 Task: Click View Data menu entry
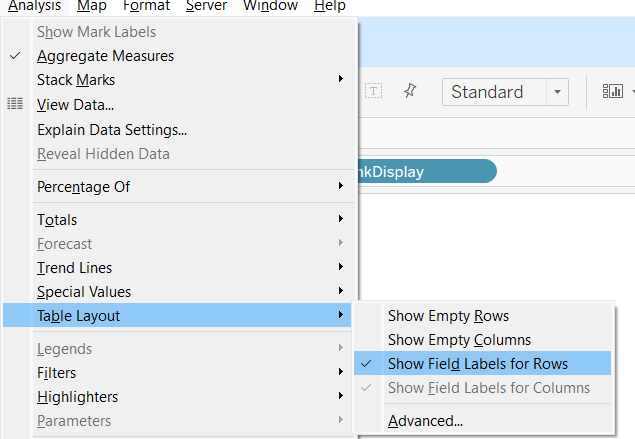coord(75,104)
